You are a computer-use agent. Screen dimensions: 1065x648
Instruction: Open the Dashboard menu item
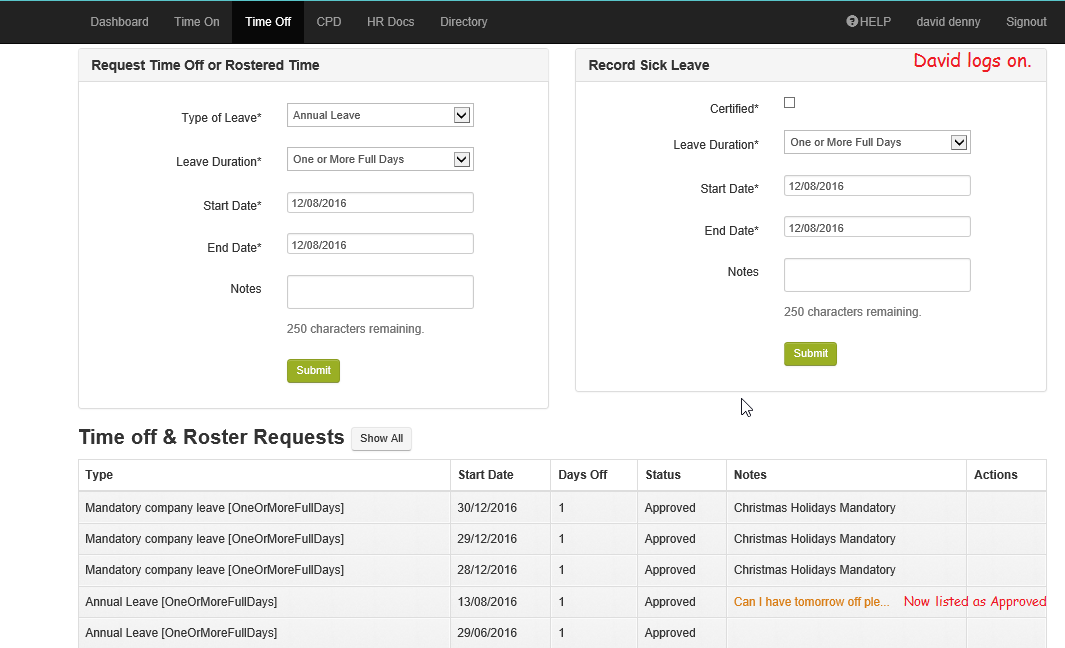[119, 22]
